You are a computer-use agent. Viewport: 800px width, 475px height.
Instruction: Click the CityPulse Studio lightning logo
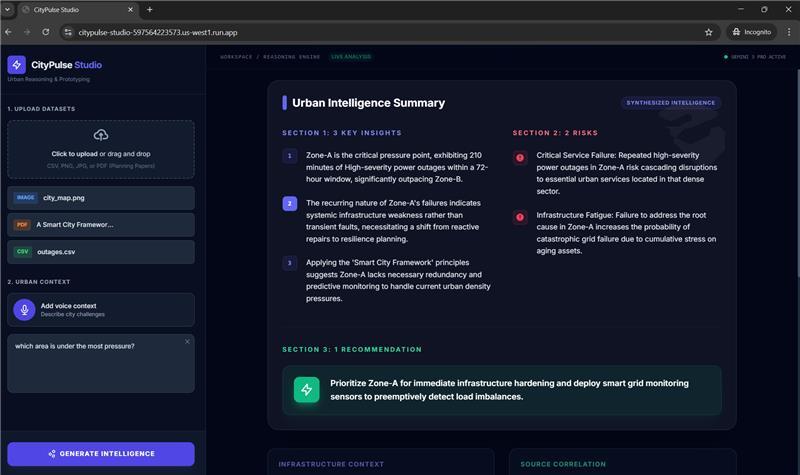(16, 65)
